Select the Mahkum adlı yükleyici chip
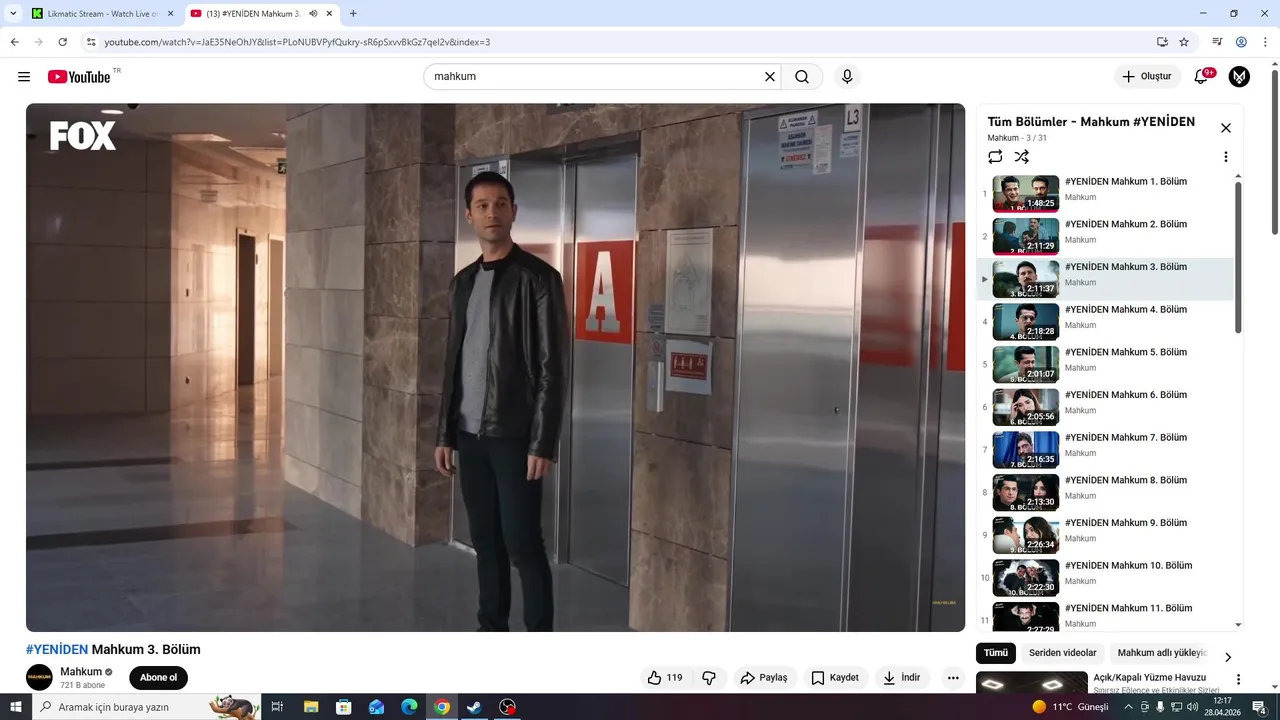The image size is (1280, 720). coord(1162,653)
